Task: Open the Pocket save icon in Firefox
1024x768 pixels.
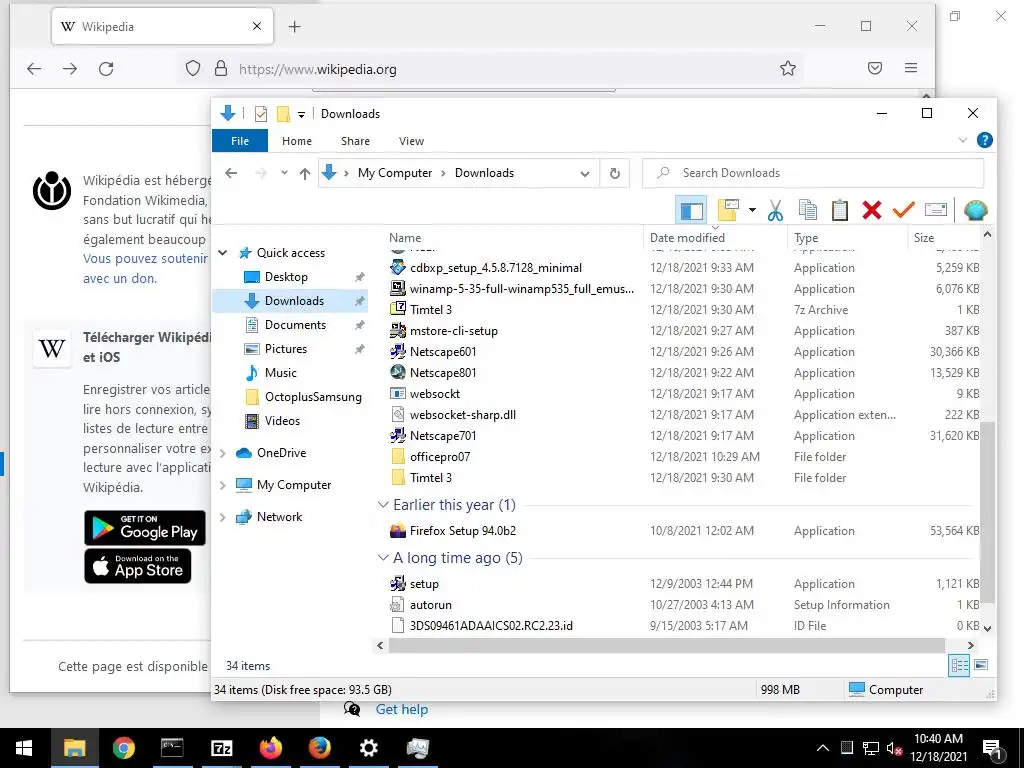Action: point(875,68)
